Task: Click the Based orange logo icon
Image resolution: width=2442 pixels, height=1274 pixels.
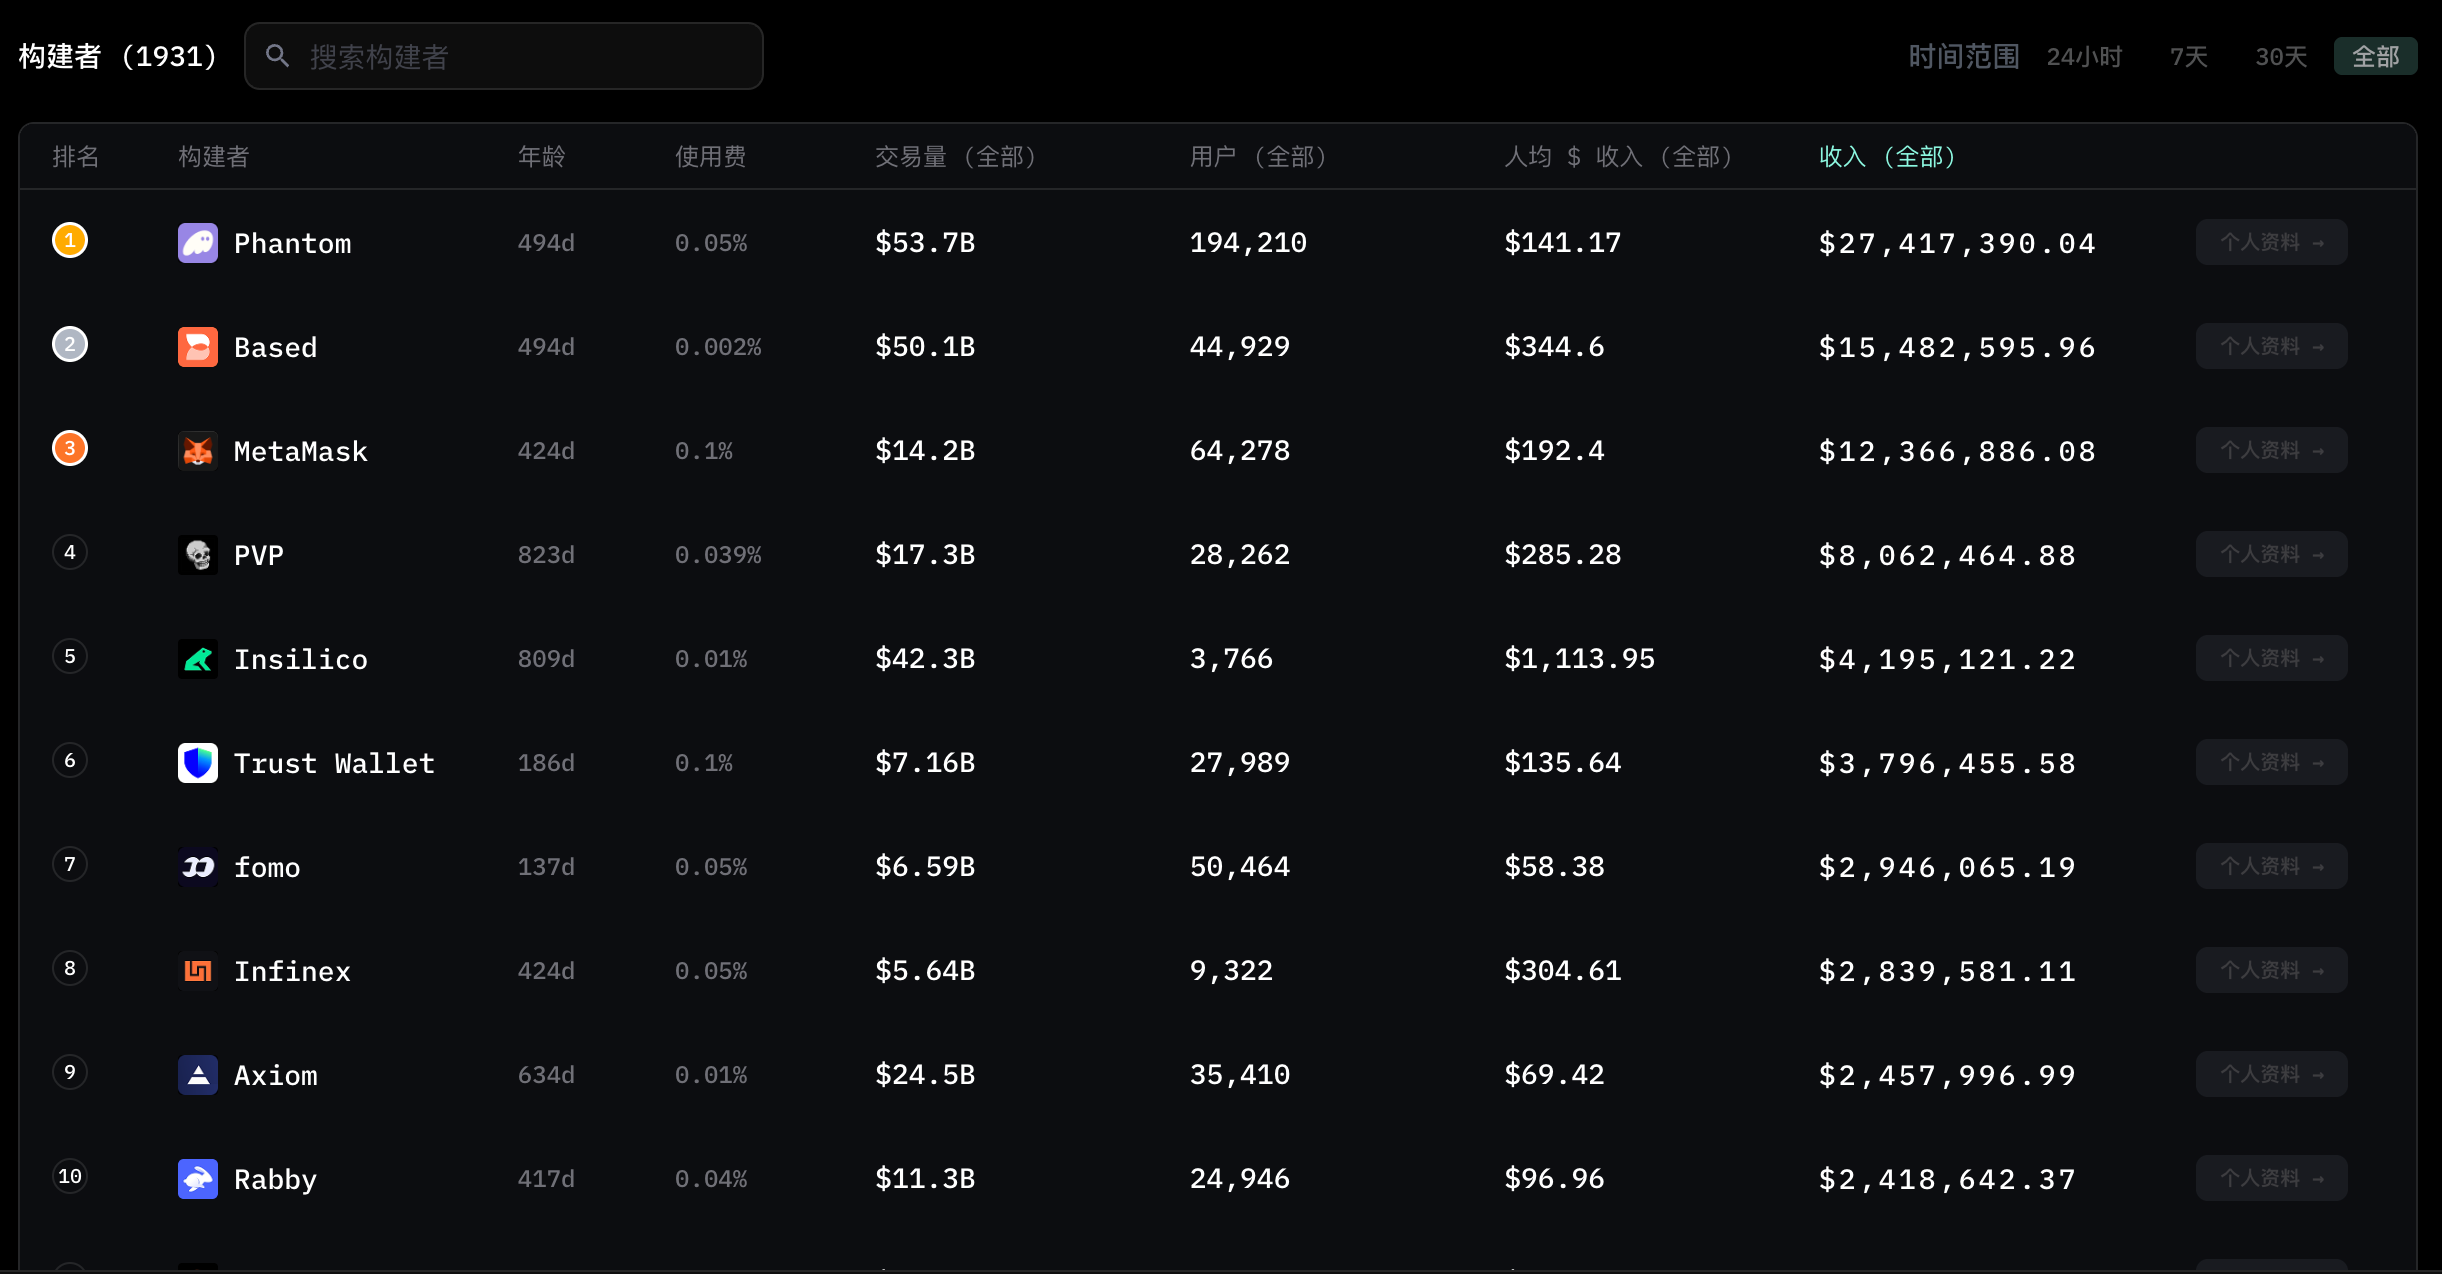Action: click(198, 347)
